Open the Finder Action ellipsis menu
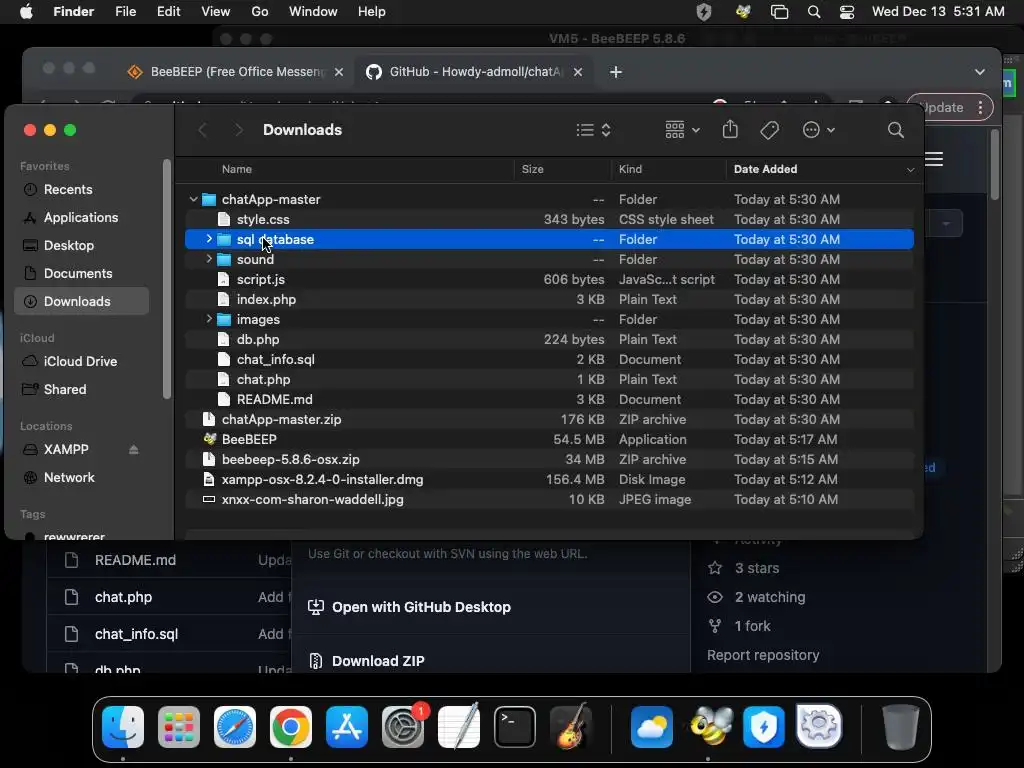This screenshot has width=1024, height=768. pyautogui.click(x=818, y=130)
